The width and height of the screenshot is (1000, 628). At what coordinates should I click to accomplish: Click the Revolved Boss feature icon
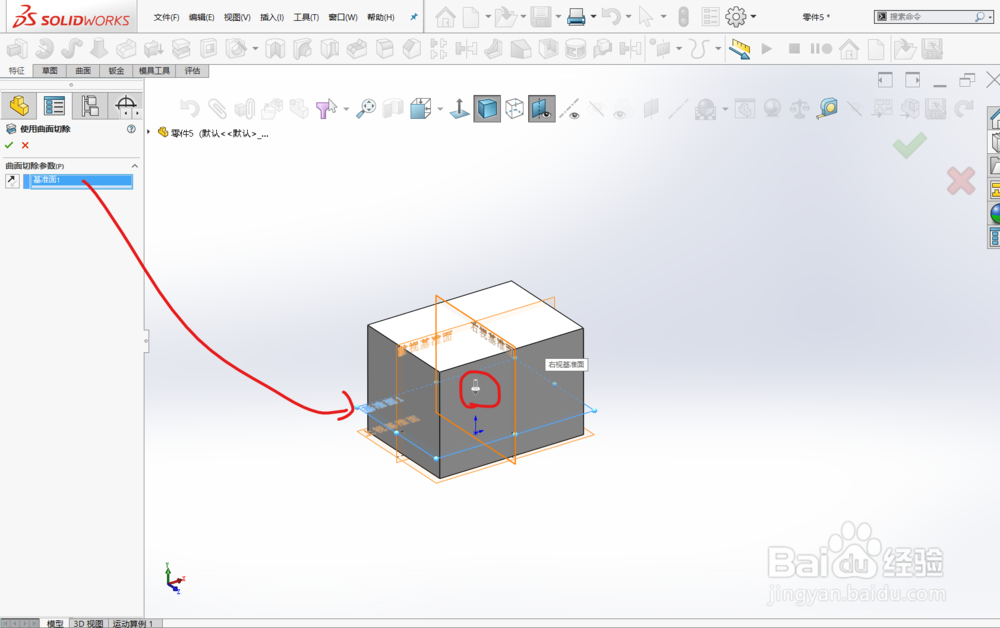coord(45,48)
